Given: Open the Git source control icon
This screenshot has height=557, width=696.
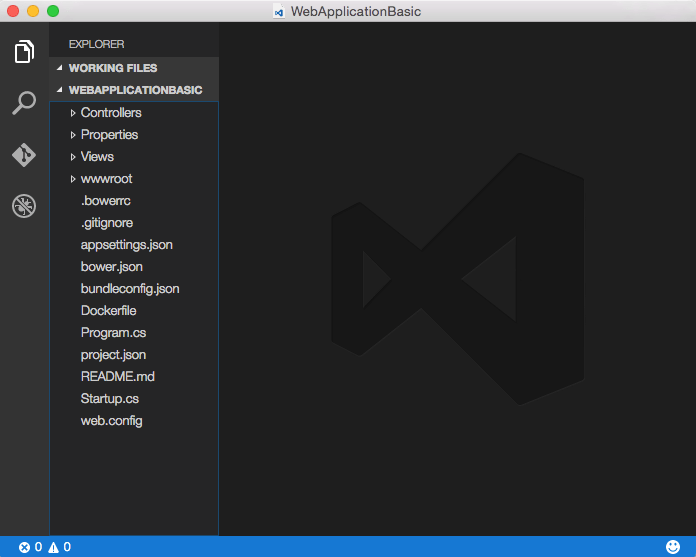Looking at the screenshot, I should click(24, 155).
